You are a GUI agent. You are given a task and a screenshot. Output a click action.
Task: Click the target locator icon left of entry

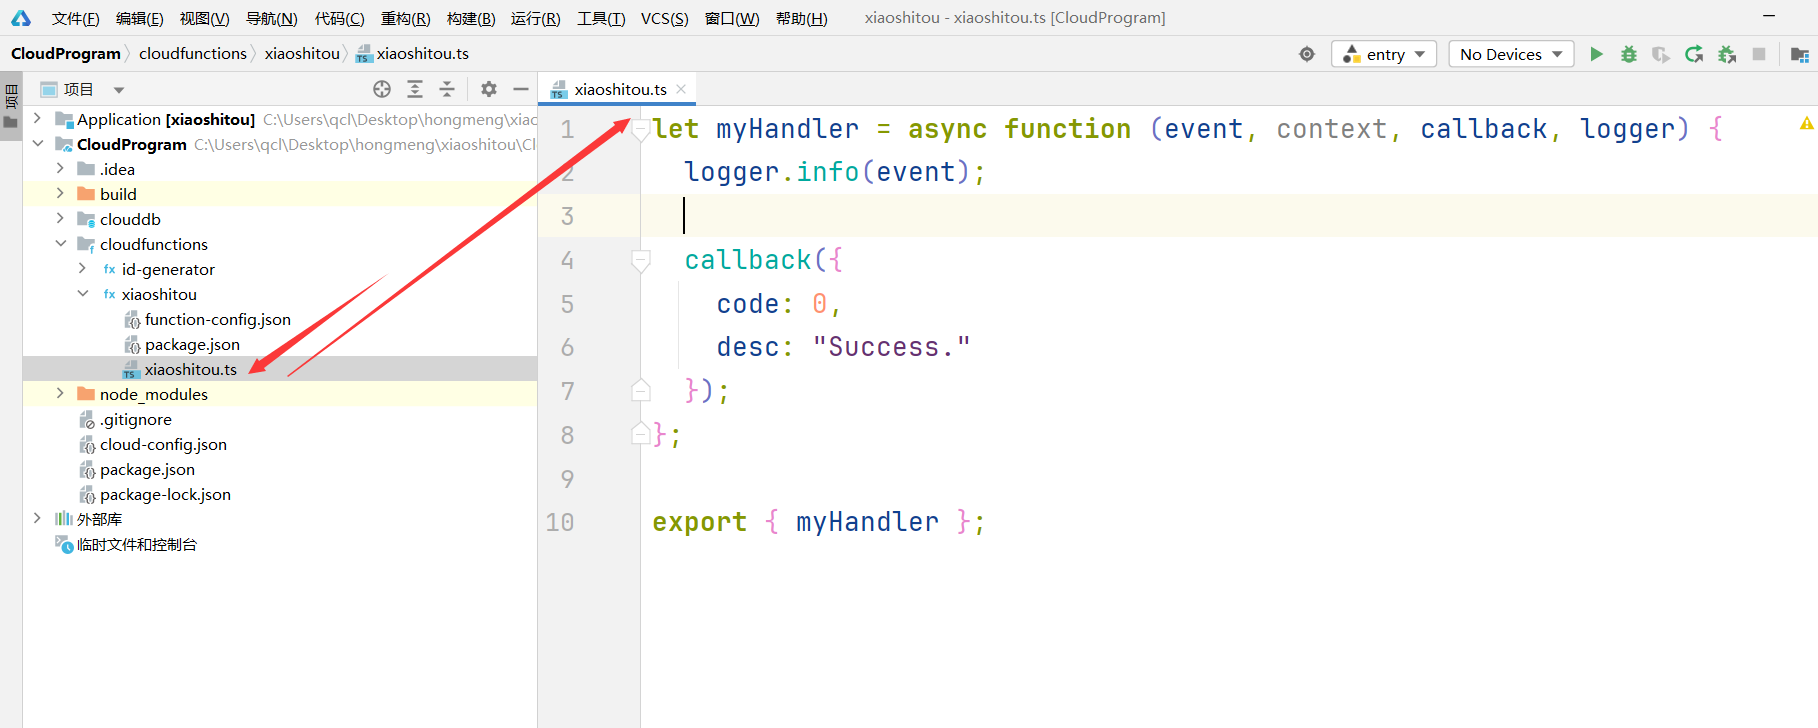click(1307, 54)
